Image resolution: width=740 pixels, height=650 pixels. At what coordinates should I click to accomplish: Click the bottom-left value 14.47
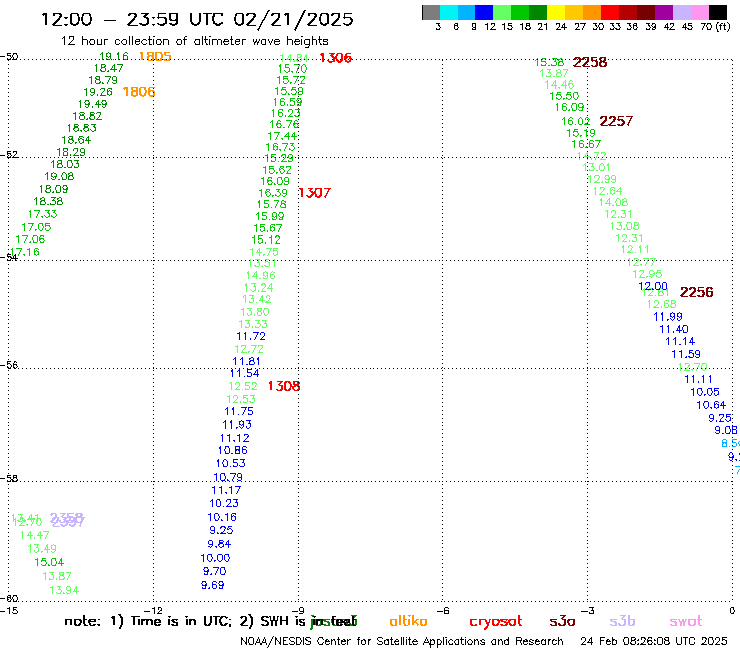34,535
